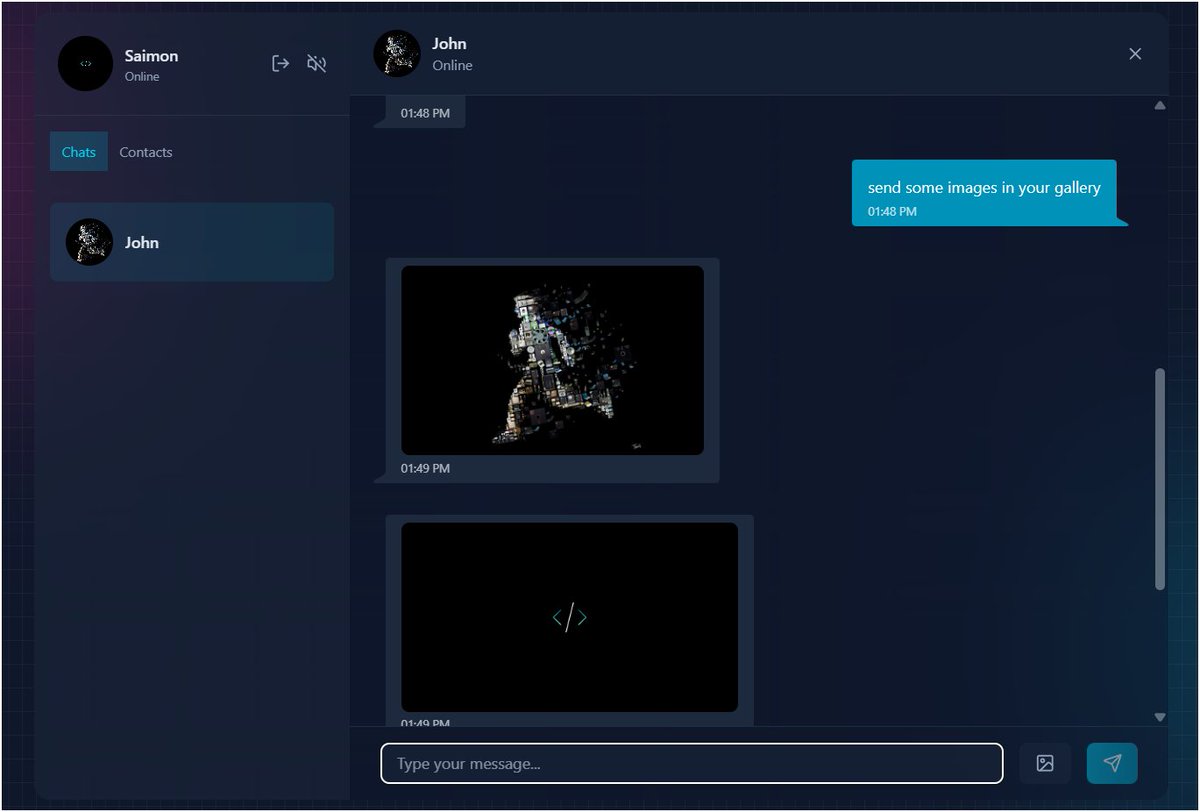Click the Online status under John
This screenshot has height=812, width=1200.
click(x=452, y=66)
